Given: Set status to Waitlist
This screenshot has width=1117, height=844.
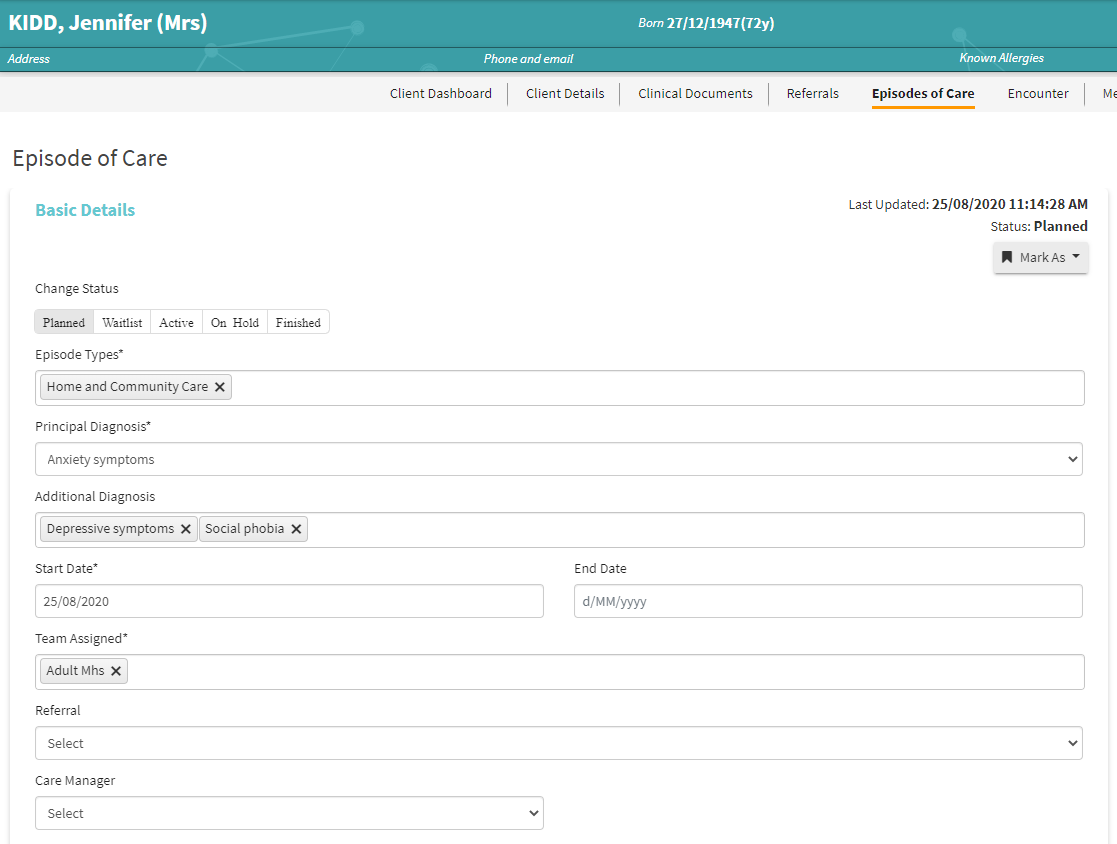Looking at the screenshot, I should click(122, 322).
